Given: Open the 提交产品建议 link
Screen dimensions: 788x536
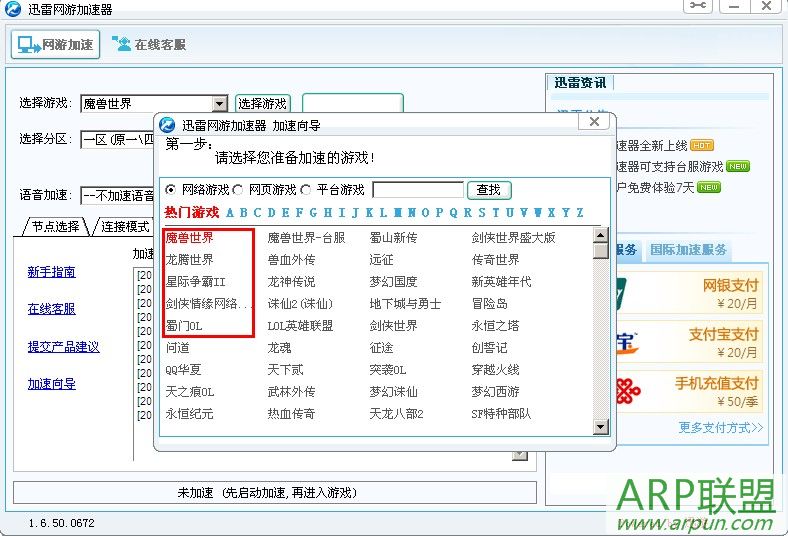Looking at the screenshot, I should pos(63,347).
